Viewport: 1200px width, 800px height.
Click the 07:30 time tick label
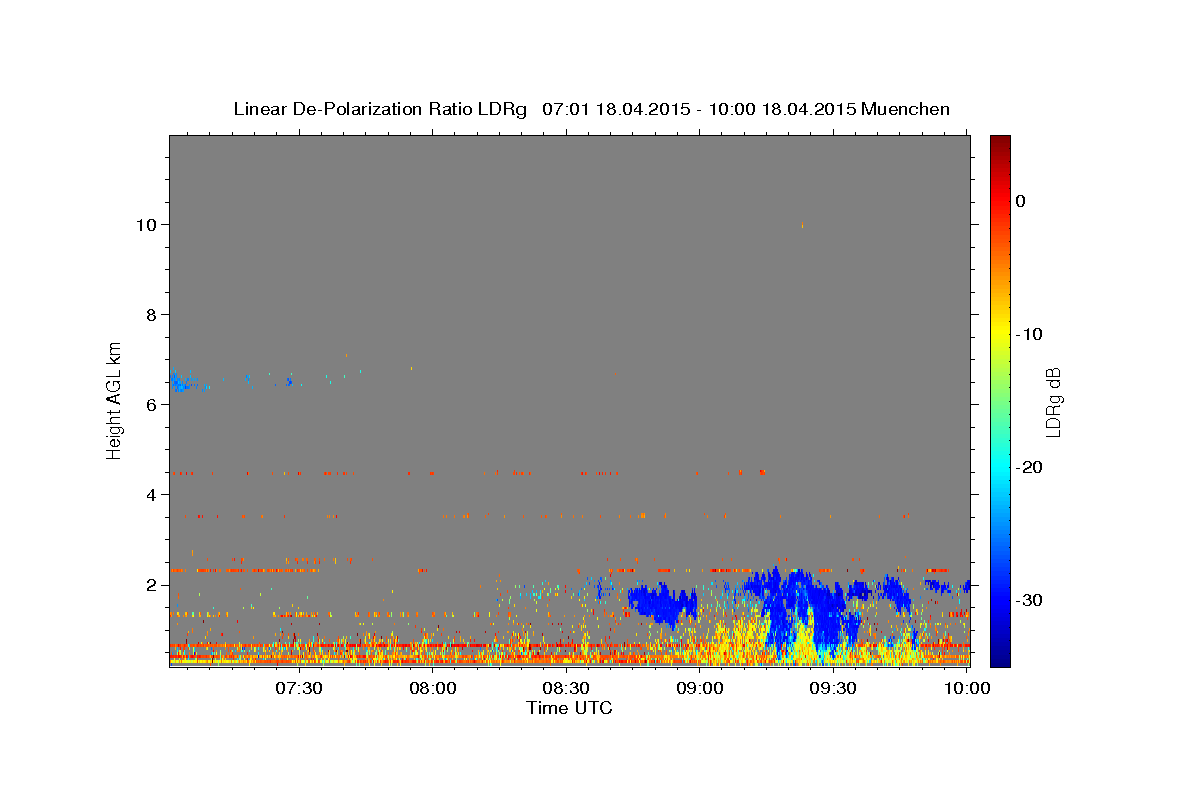(300, 688)
